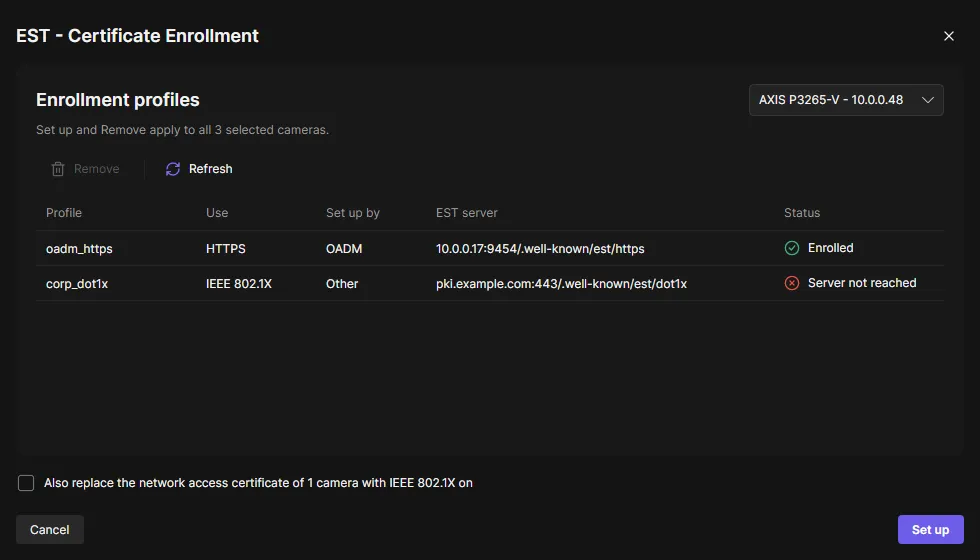The height and width of the screenshot is (560, 980).
Task: Click the checkbox label about IEEE 802.1X
Action: coord(258,483)
